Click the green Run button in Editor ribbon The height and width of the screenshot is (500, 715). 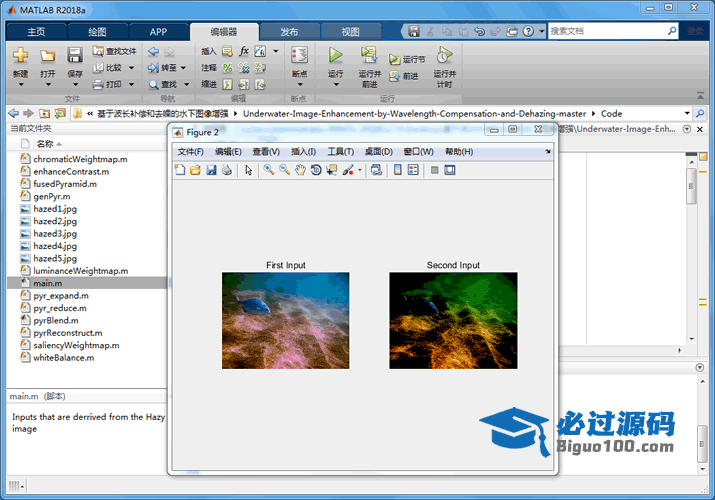[x=335, y=56]
